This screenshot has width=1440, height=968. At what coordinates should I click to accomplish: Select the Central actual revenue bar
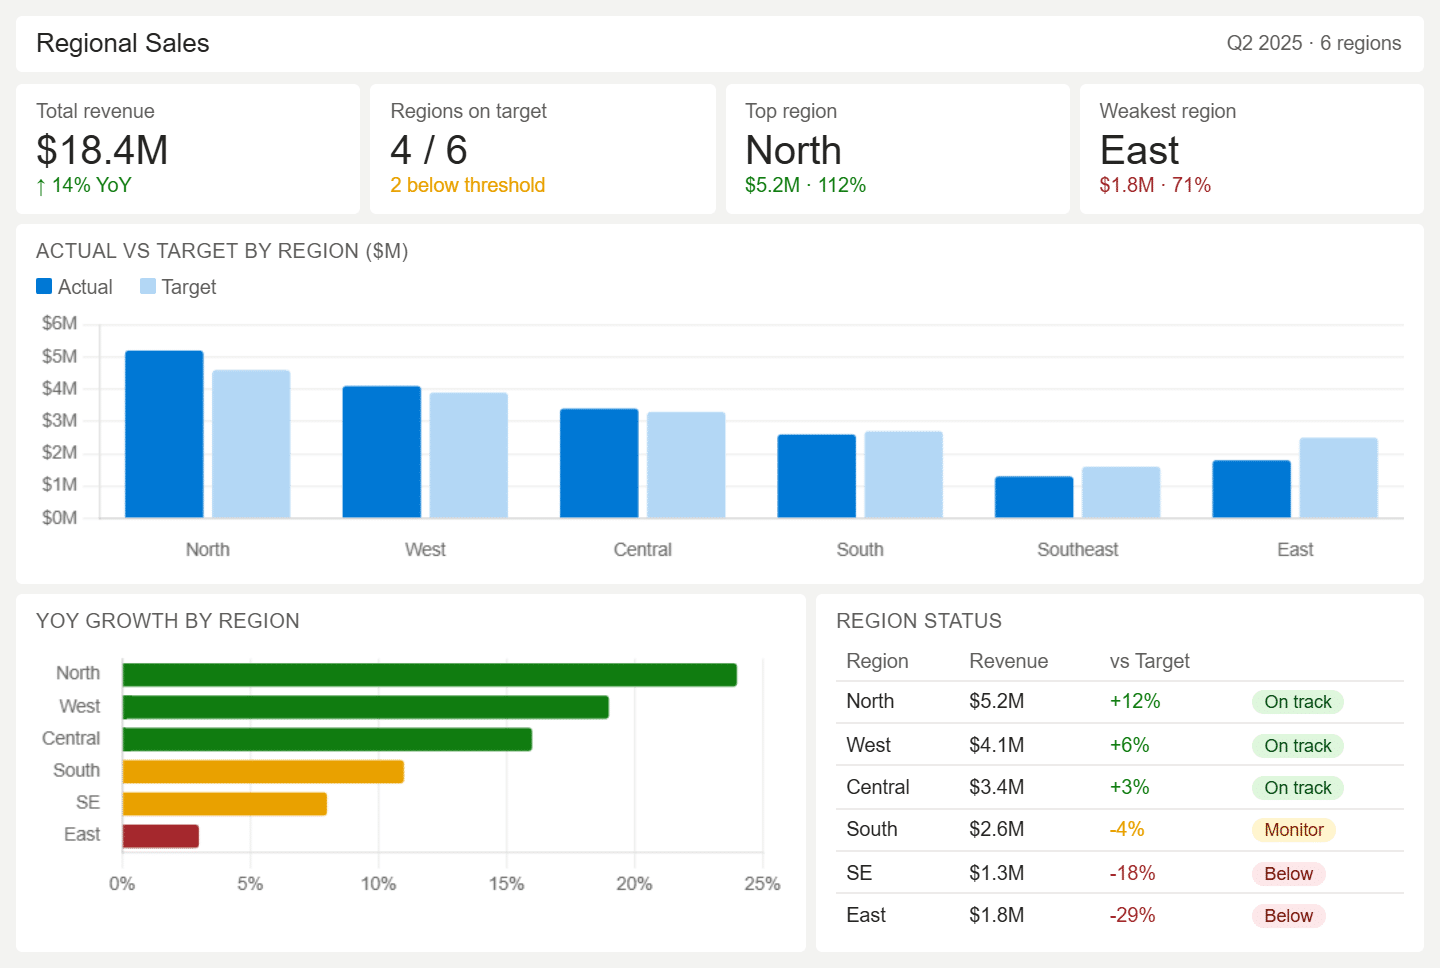pyautogui.click(x=599, y=463)
